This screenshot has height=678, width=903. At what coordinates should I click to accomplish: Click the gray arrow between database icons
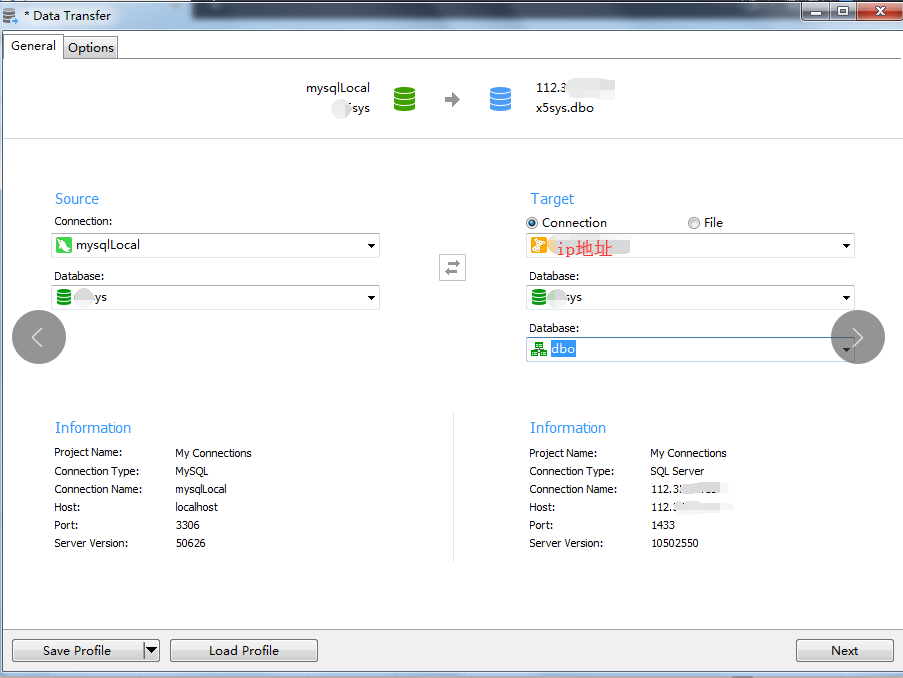[x=453, y=99]
